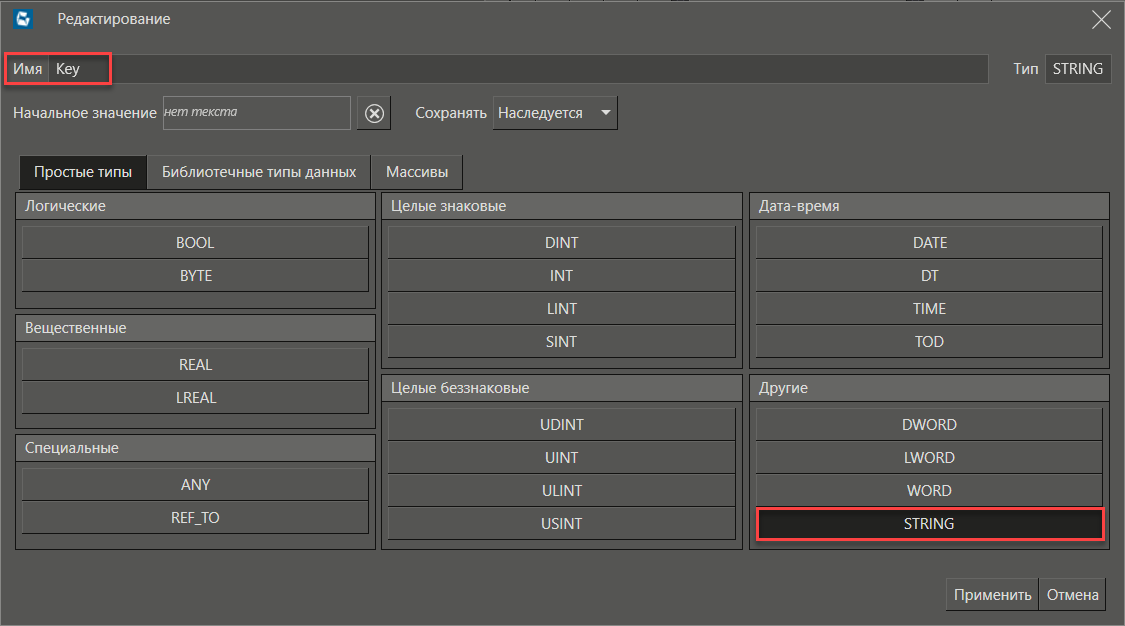Click the Начальное значение label
The image size is (1125, 626).
pyautogui.click(x=85, y=113)
